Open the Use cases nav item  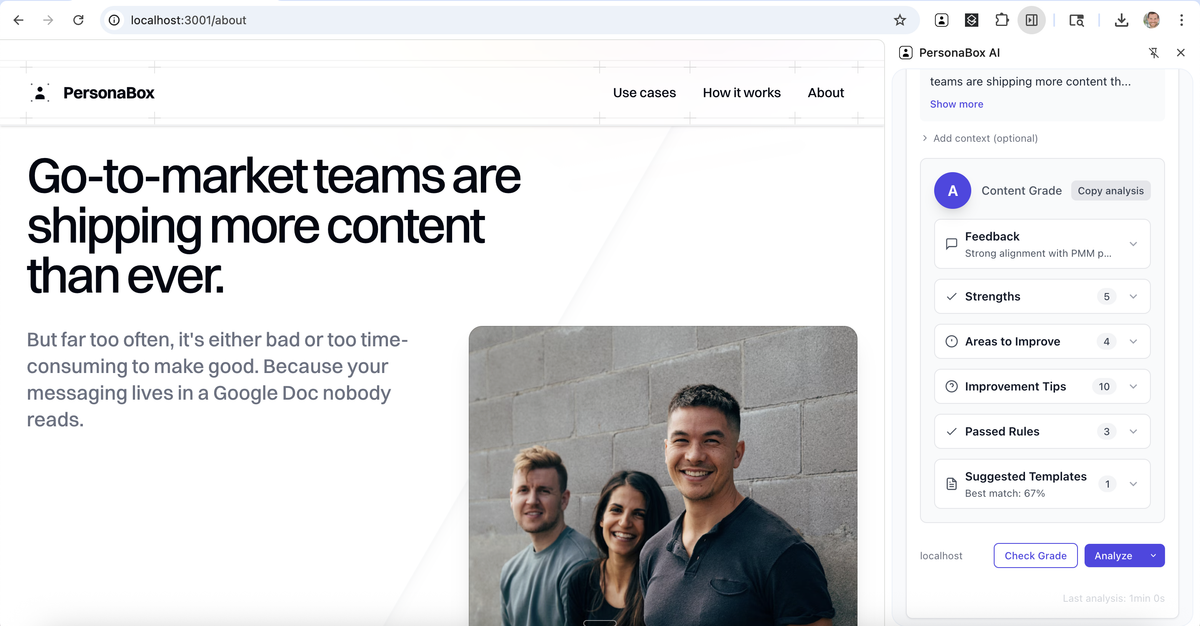644,93
